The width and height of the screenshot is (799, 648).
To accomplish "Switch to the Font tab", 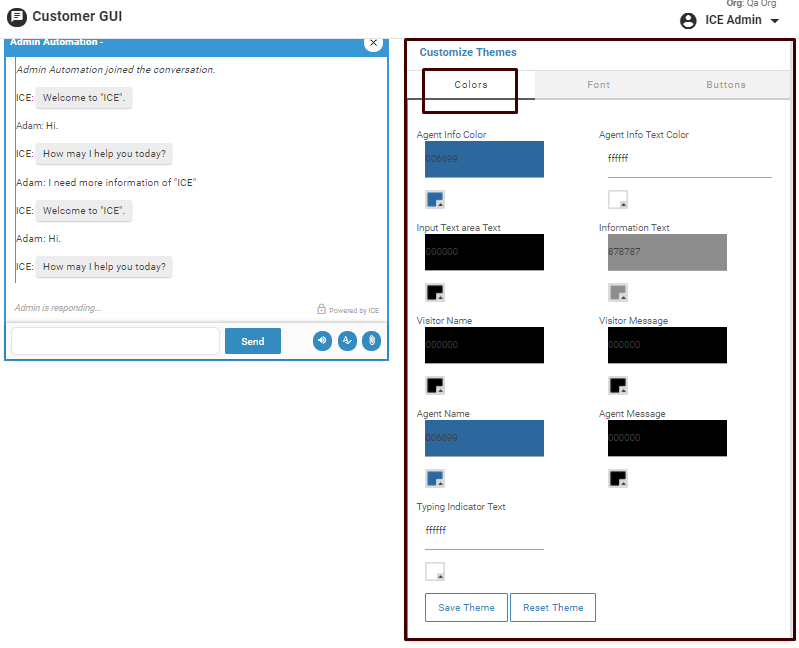I will [598, 85].
